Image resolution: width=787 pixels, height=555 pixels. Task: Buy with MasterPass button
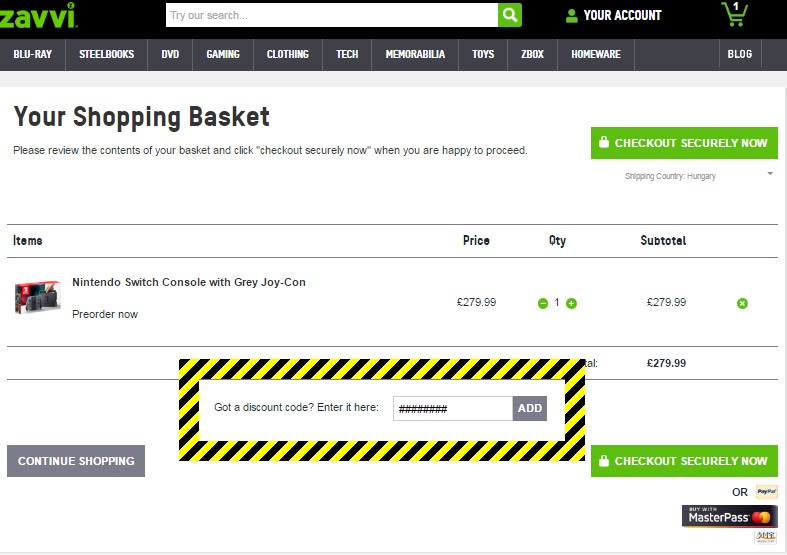coord(729,516)
